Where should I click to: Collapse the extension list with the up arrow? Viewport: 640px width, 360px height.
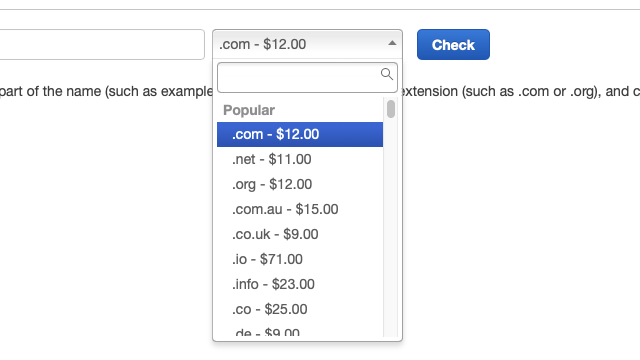tap(392, 43)
